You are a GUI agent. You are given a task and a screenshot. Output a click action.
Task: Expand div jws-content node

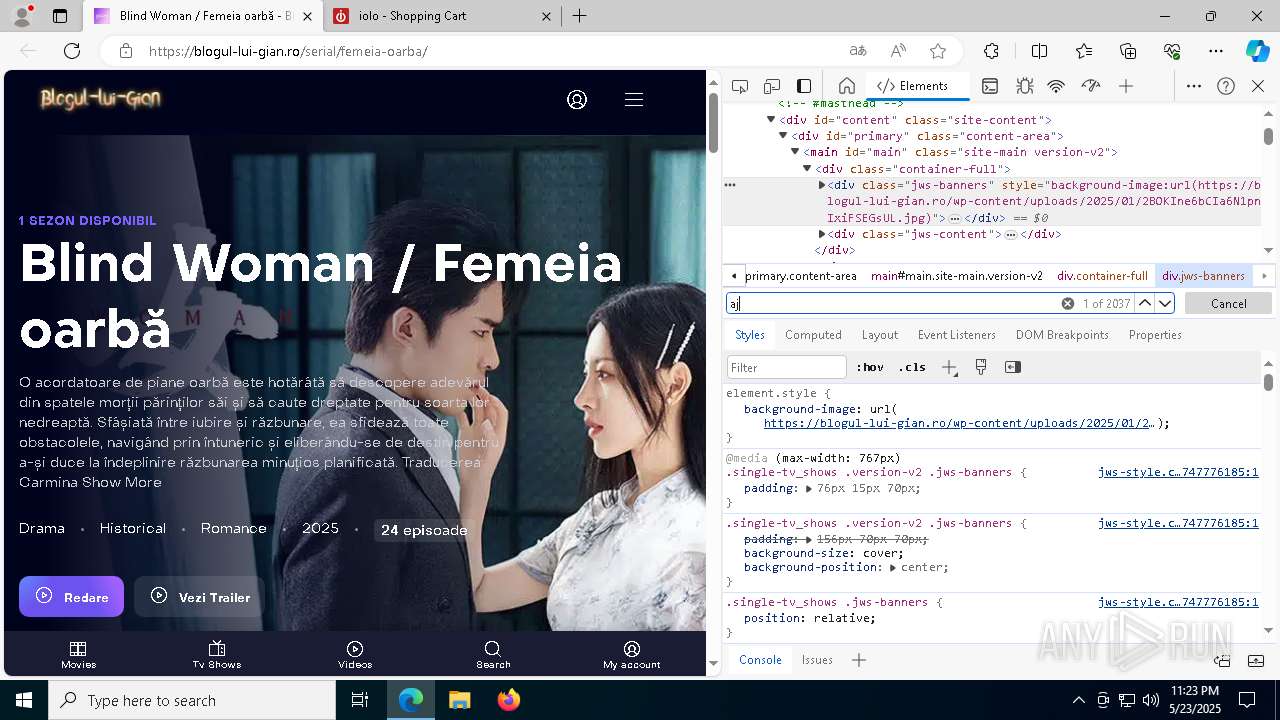tap(822, 234)
